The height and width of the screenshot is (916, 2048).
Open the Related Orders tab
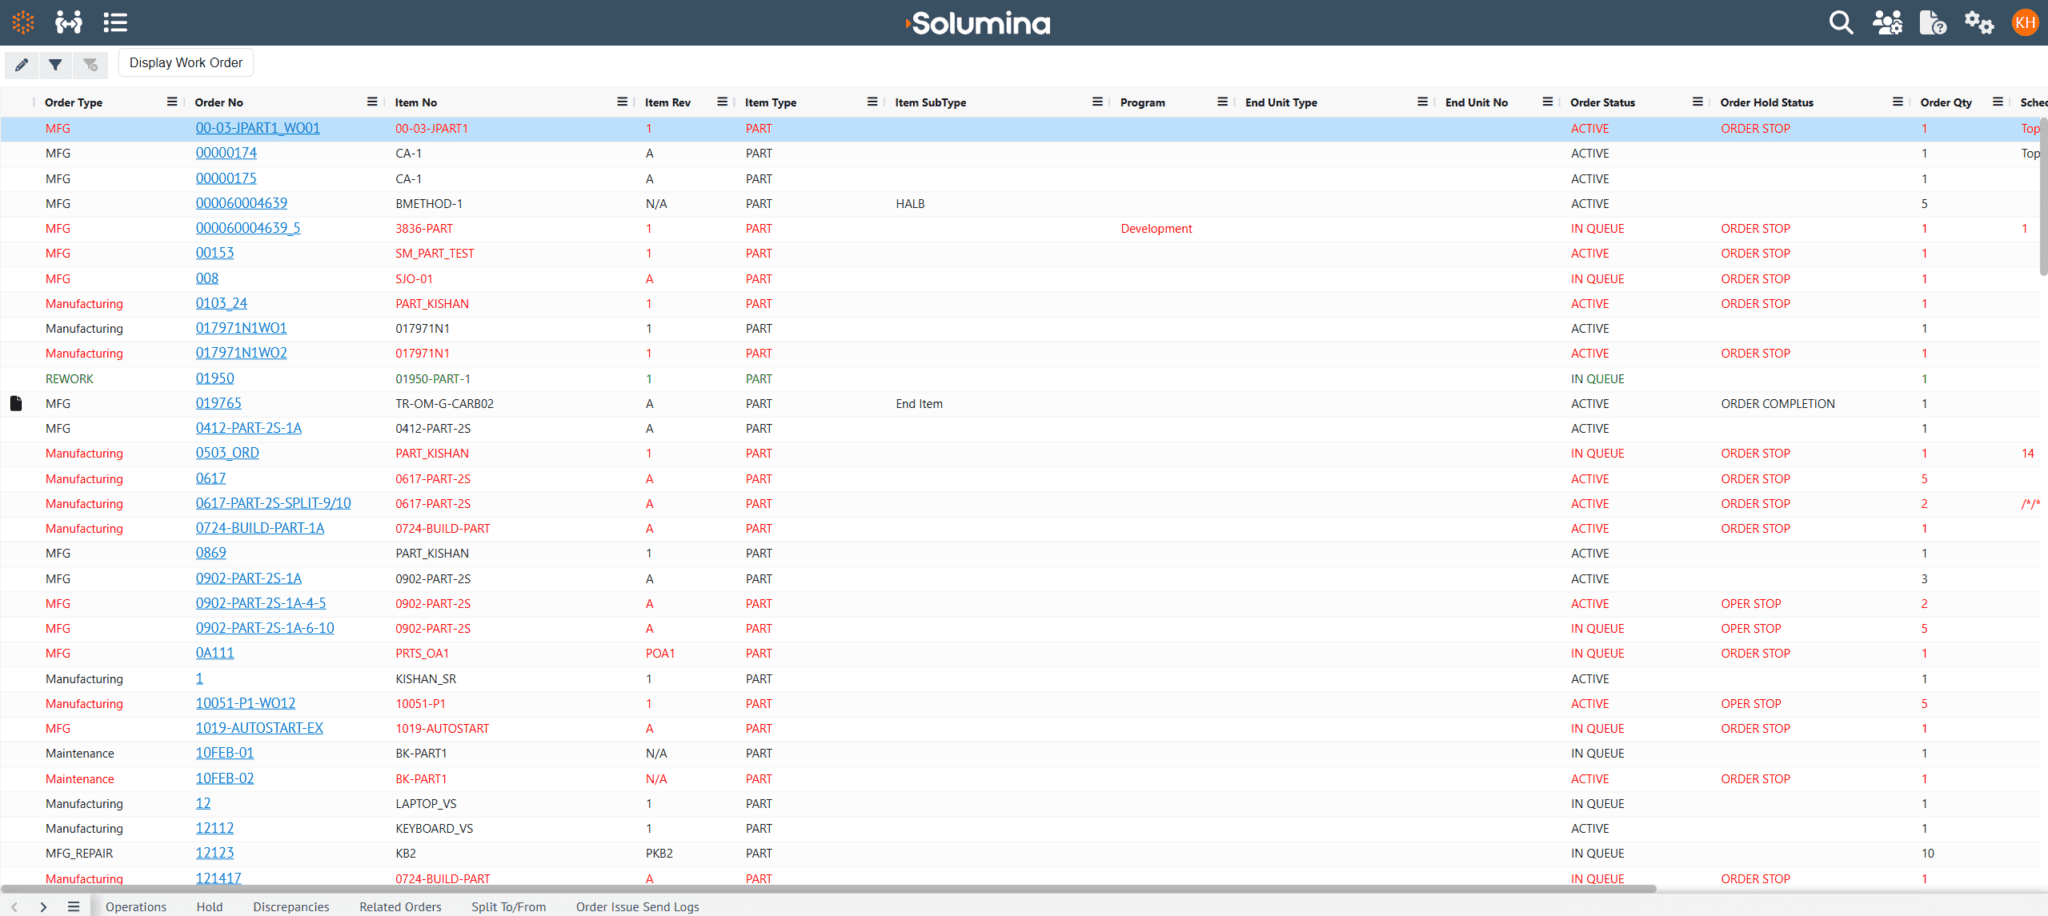click(400, 906)
